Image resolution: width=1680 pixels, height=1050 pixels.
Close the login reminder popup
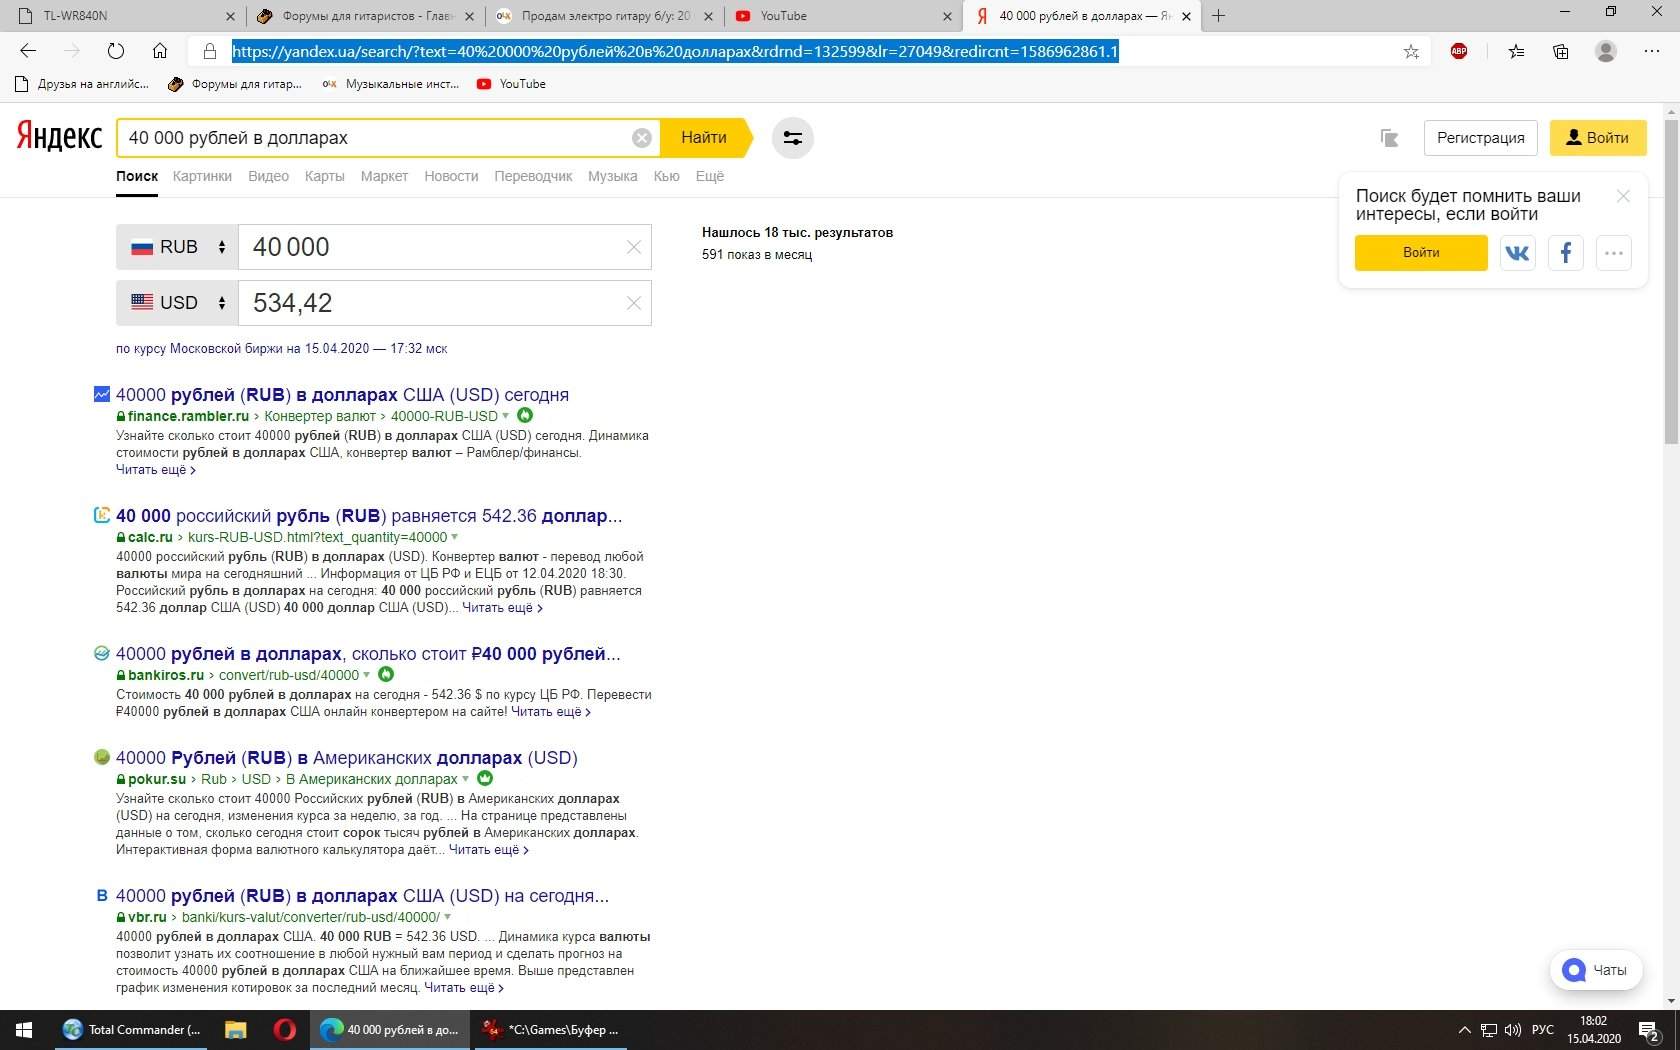[x=1623, y=196]
